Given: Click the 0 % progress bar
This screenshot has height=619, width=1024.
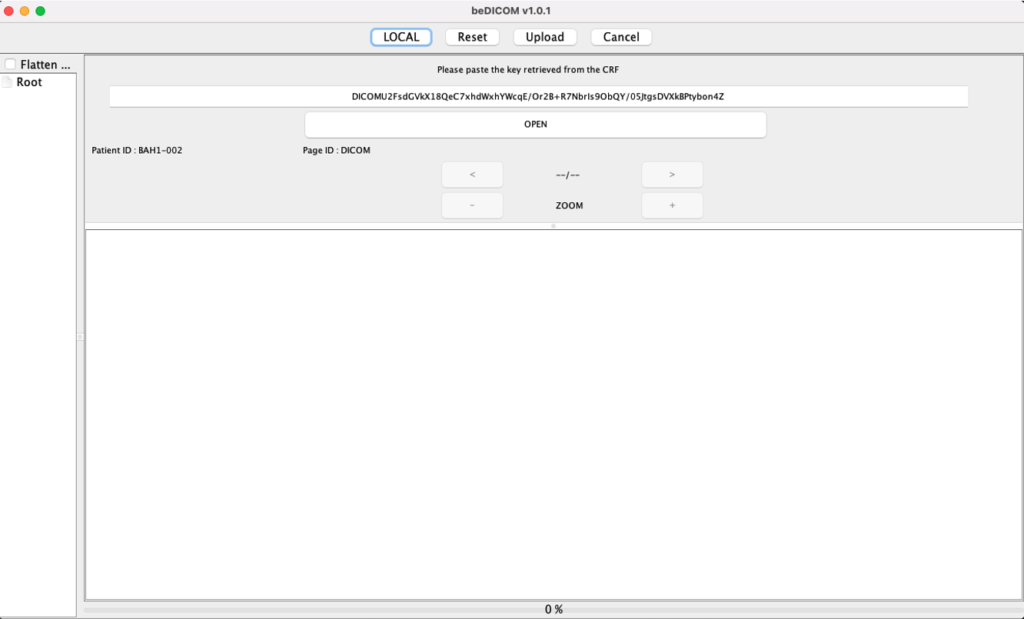Looking at the screenshot, I should tap(553, 609).
